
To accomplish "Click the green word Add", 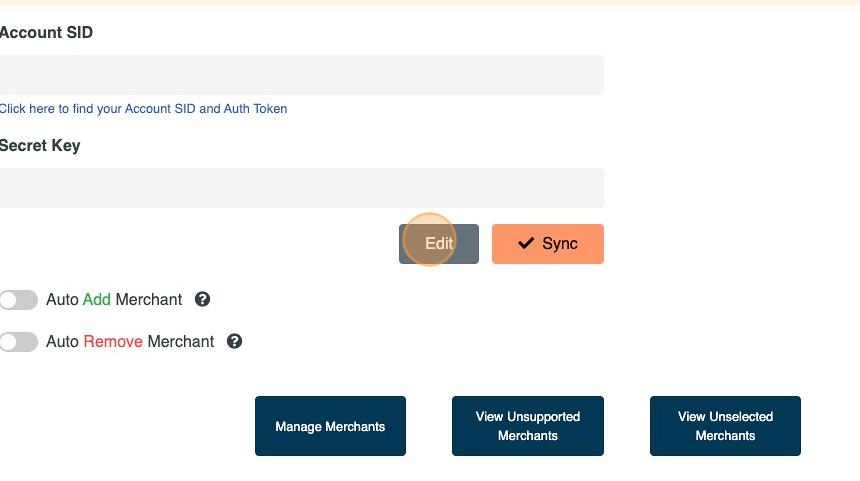I will point(97,299).
